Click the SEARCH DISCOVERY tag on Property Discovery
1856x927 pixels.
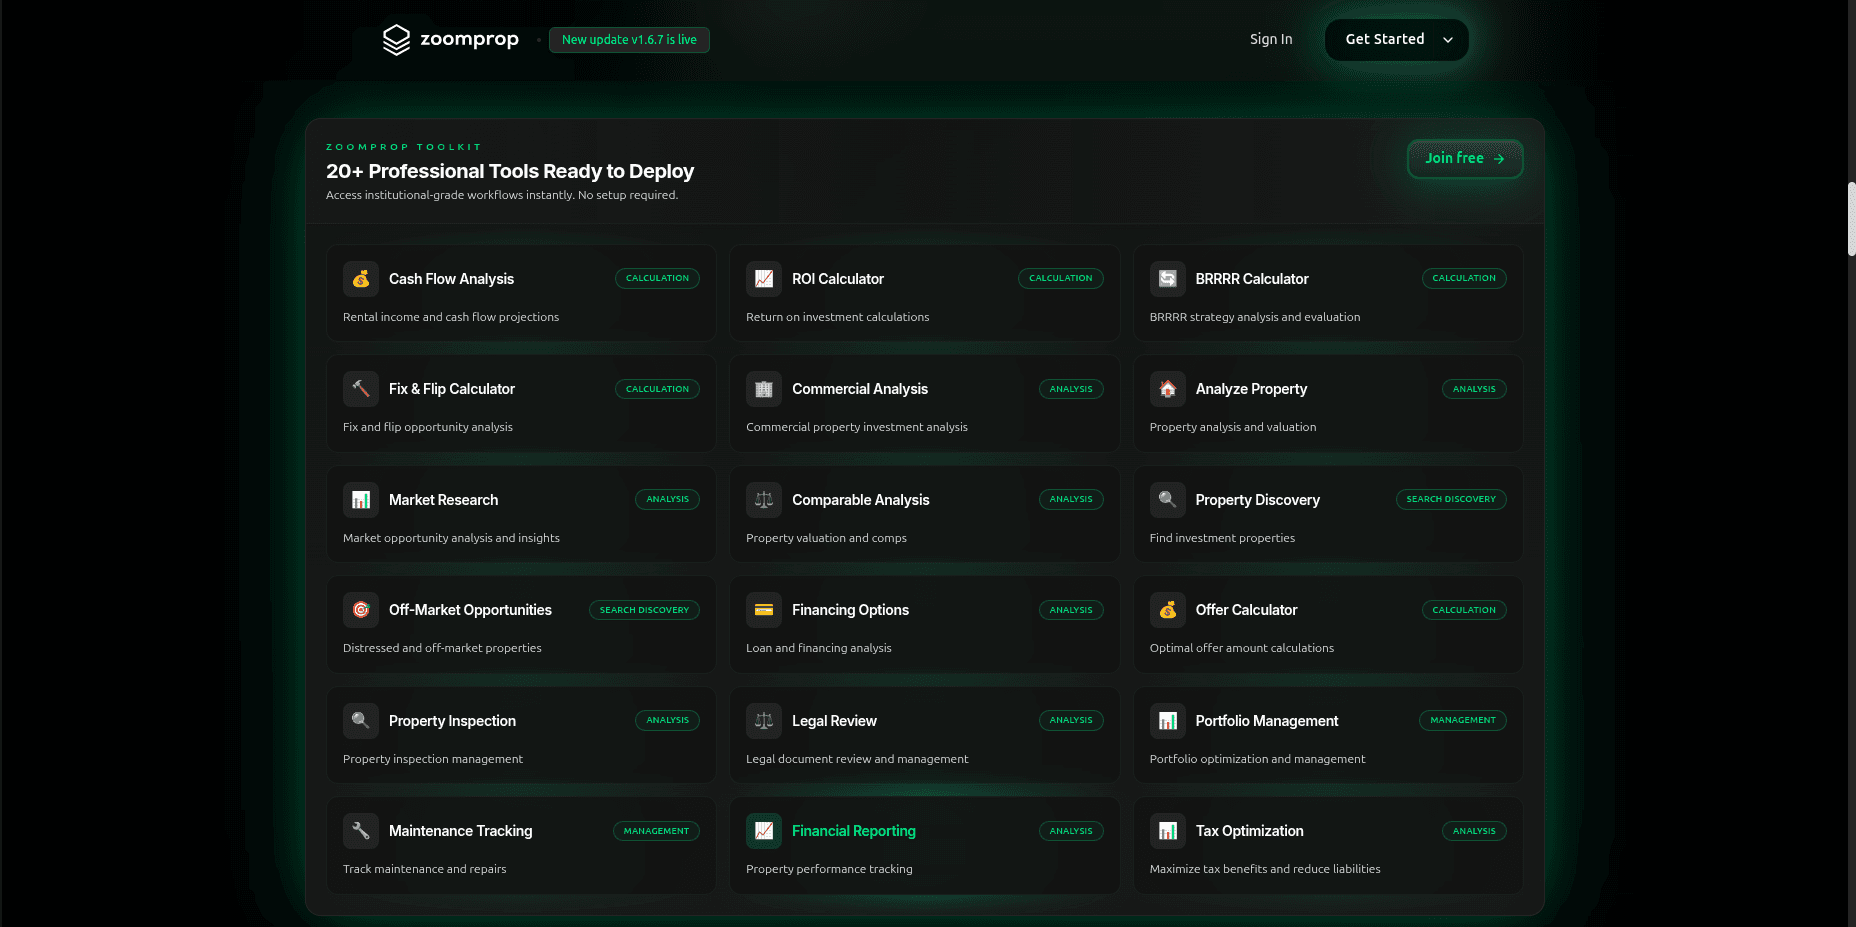1451,499
